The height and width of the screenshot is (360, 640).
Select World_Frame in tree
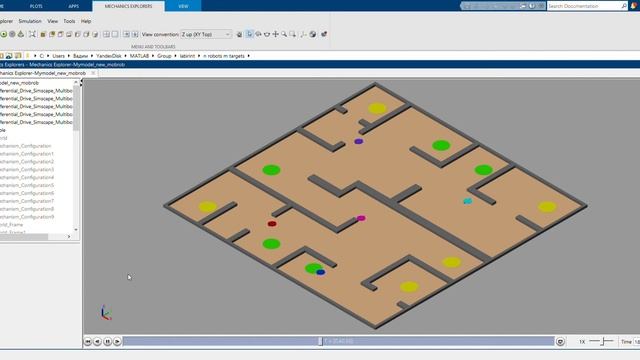point(11,224)
